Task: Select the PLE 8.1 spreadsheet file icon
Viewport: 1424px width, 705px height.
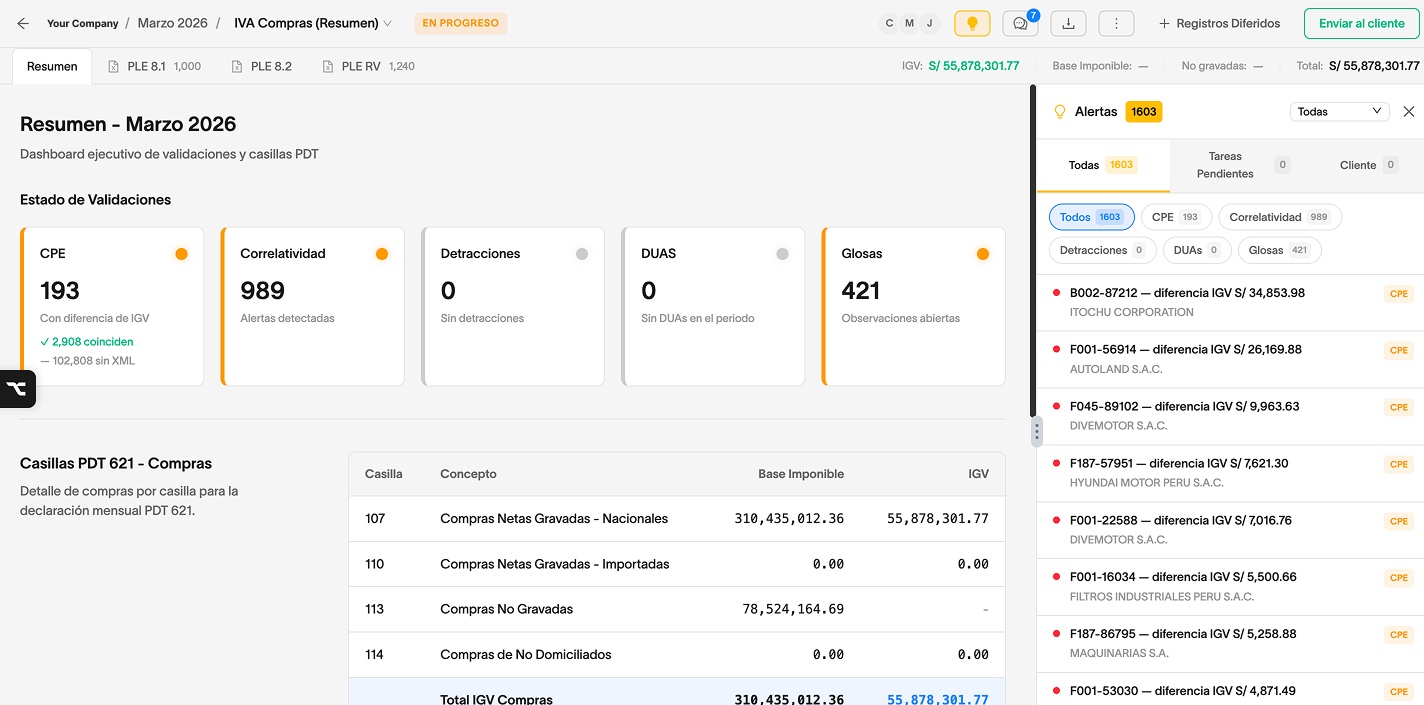Action: tap(115, 66)
